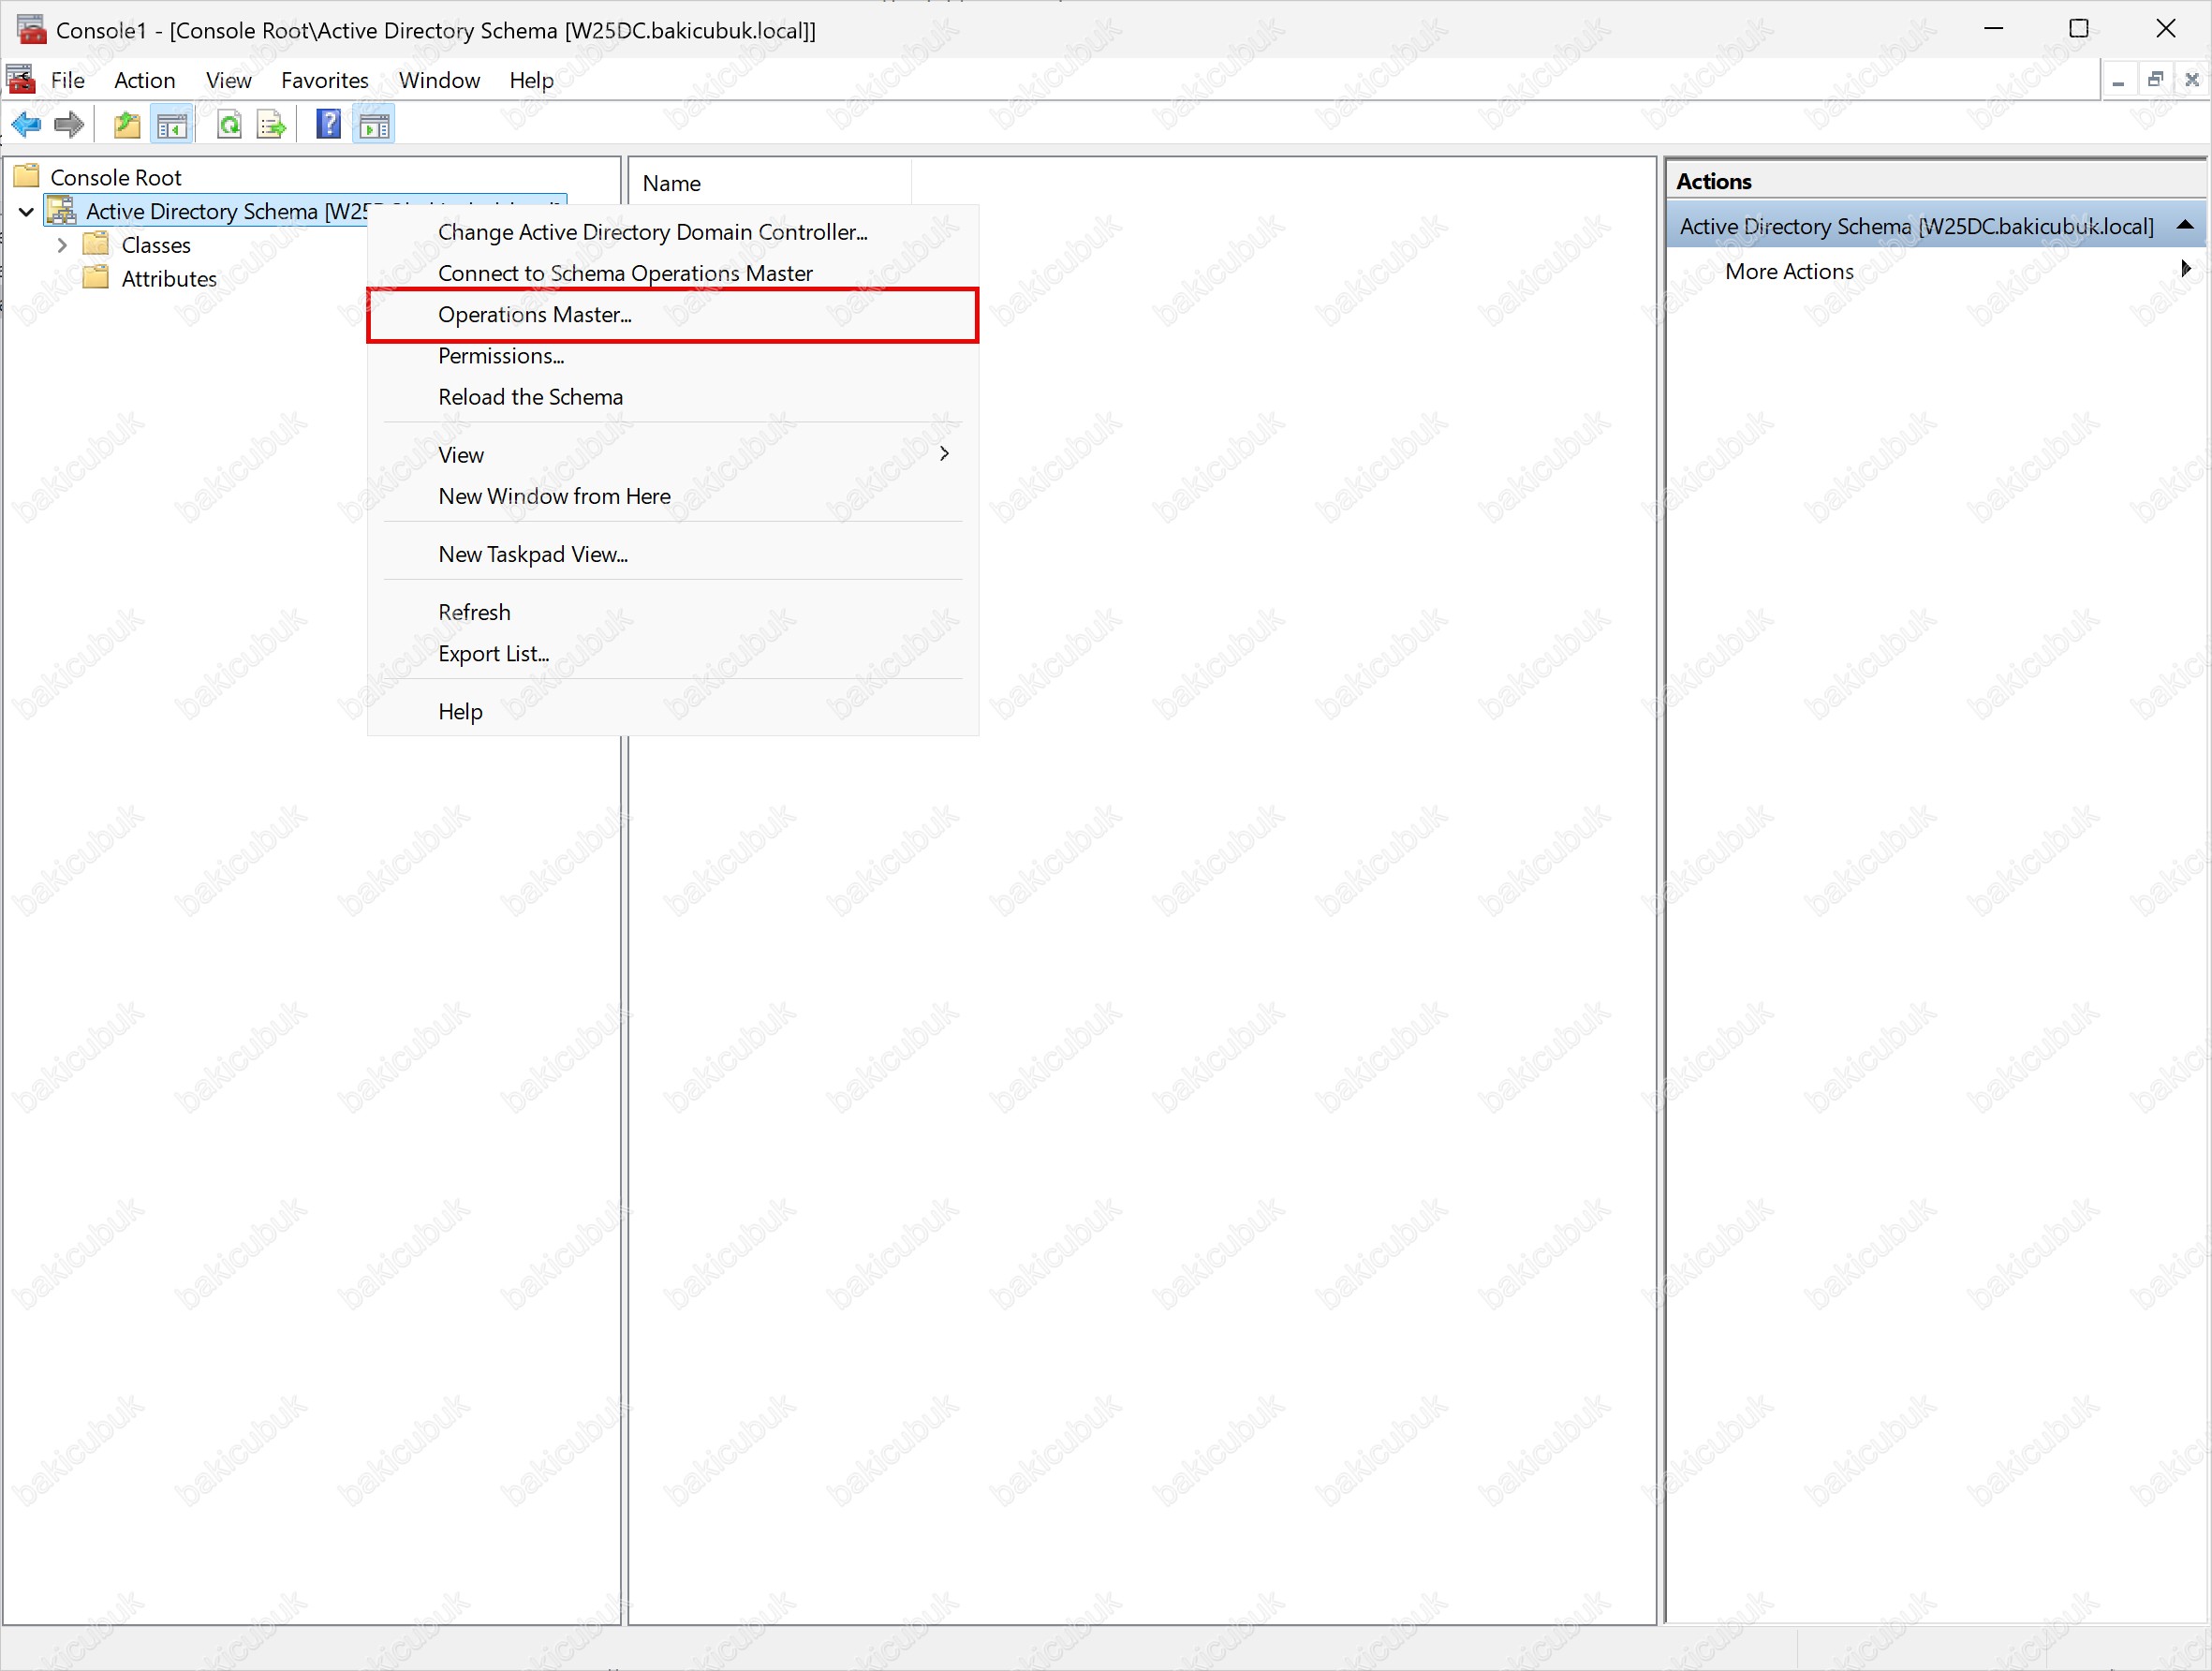Collapse the Actions pane section header arrow
The width and height of the screenshot is (2212, 1671).
pyautogui.click(x=2185, y=225)
